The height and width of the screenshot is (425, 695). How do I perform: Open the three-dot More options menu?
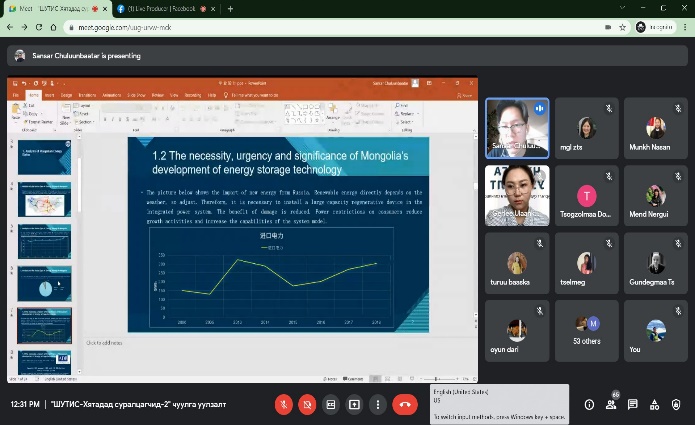coord(378,404)
